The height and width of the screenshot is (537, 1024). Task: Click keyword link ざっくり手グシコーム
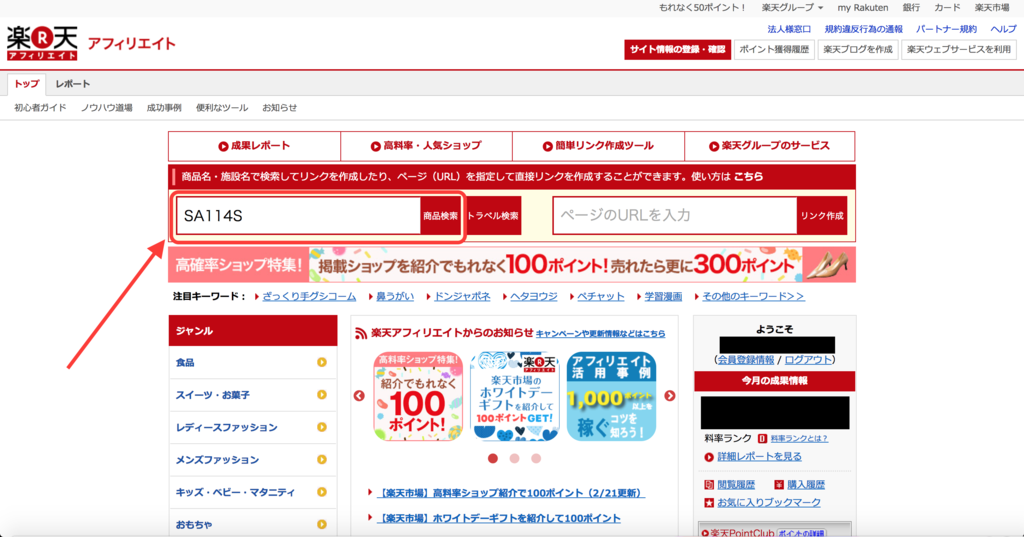pyautogui.click(x=310, y=297)
